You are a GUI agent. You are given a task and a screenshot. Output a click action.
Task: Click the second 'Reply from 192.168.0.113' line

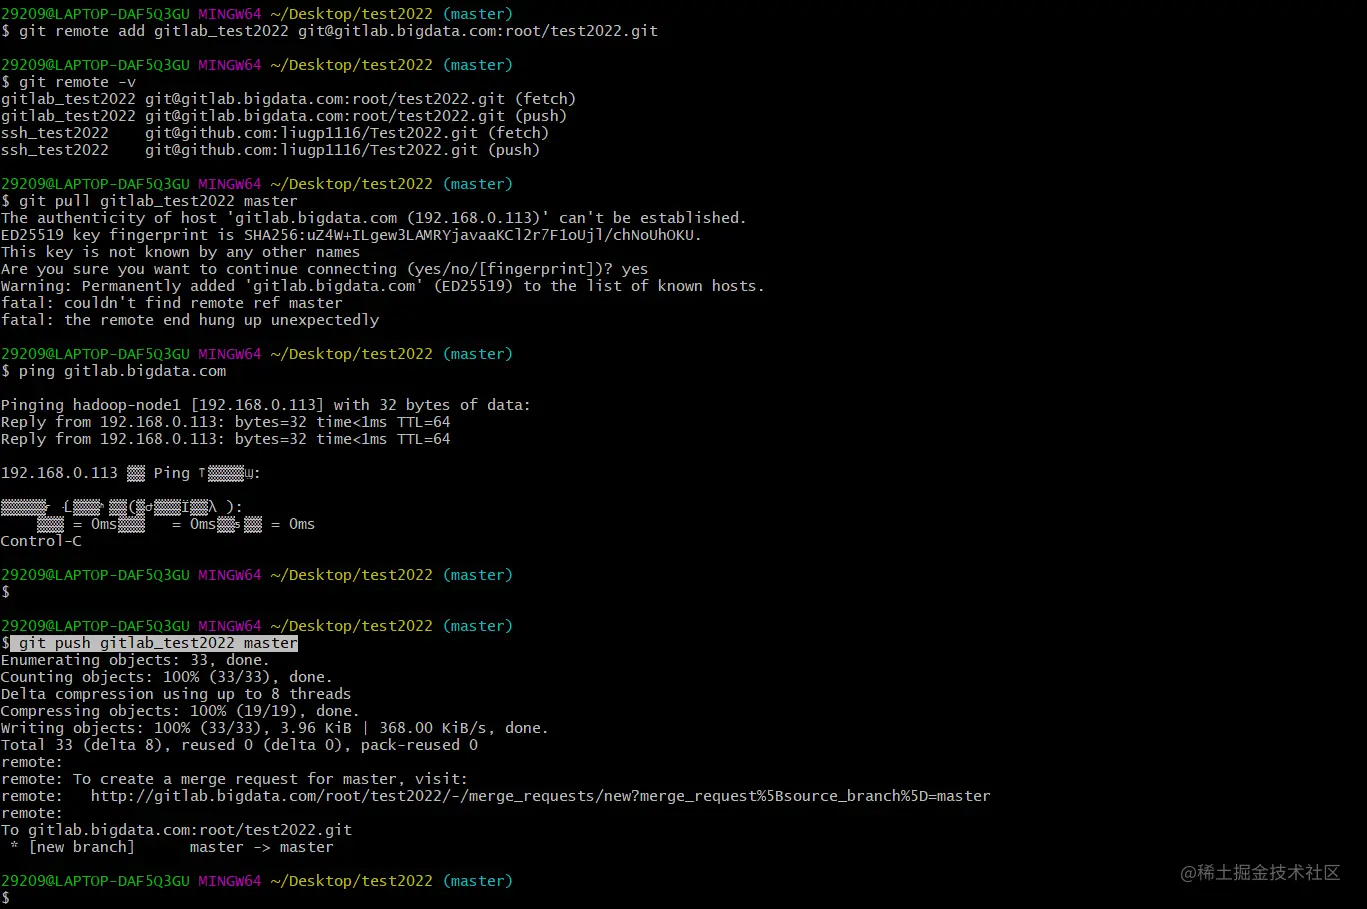tap(225, 439)
